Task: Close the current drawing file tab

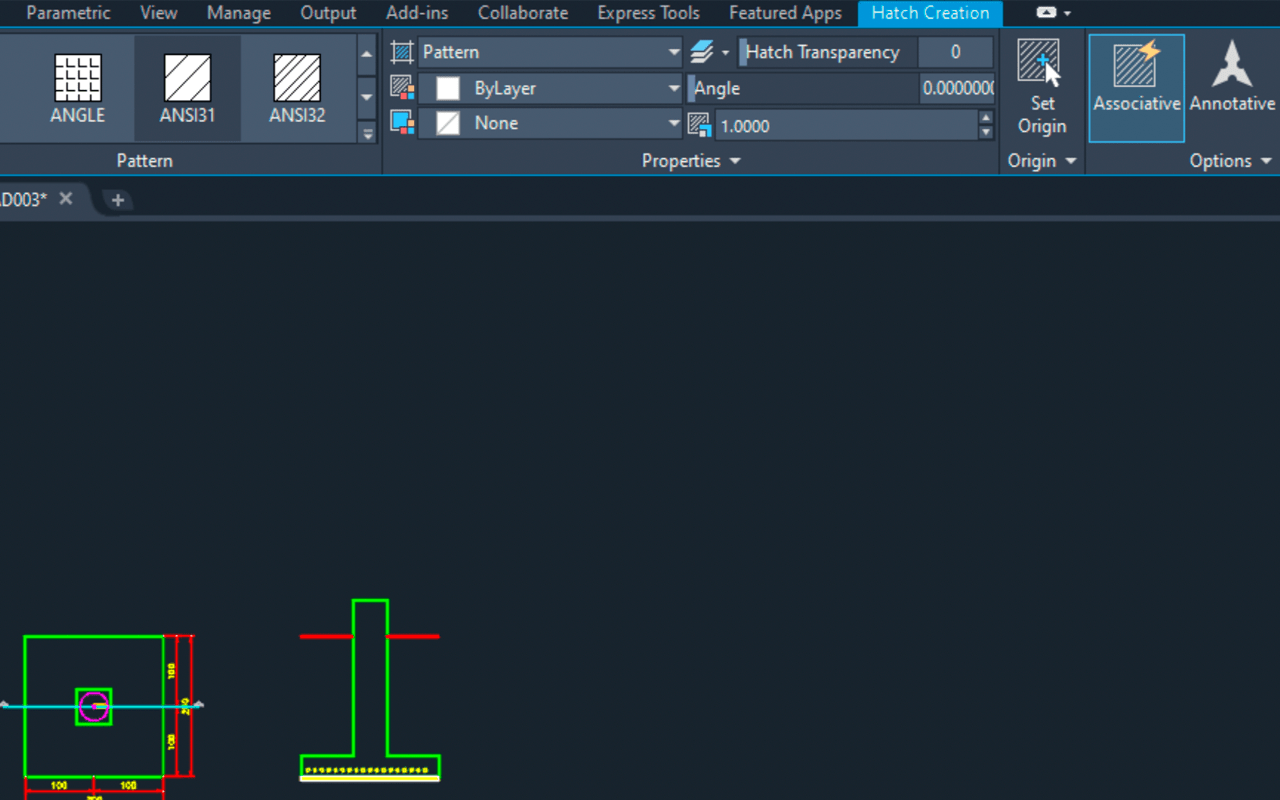Action: click(x=66, y=199)
